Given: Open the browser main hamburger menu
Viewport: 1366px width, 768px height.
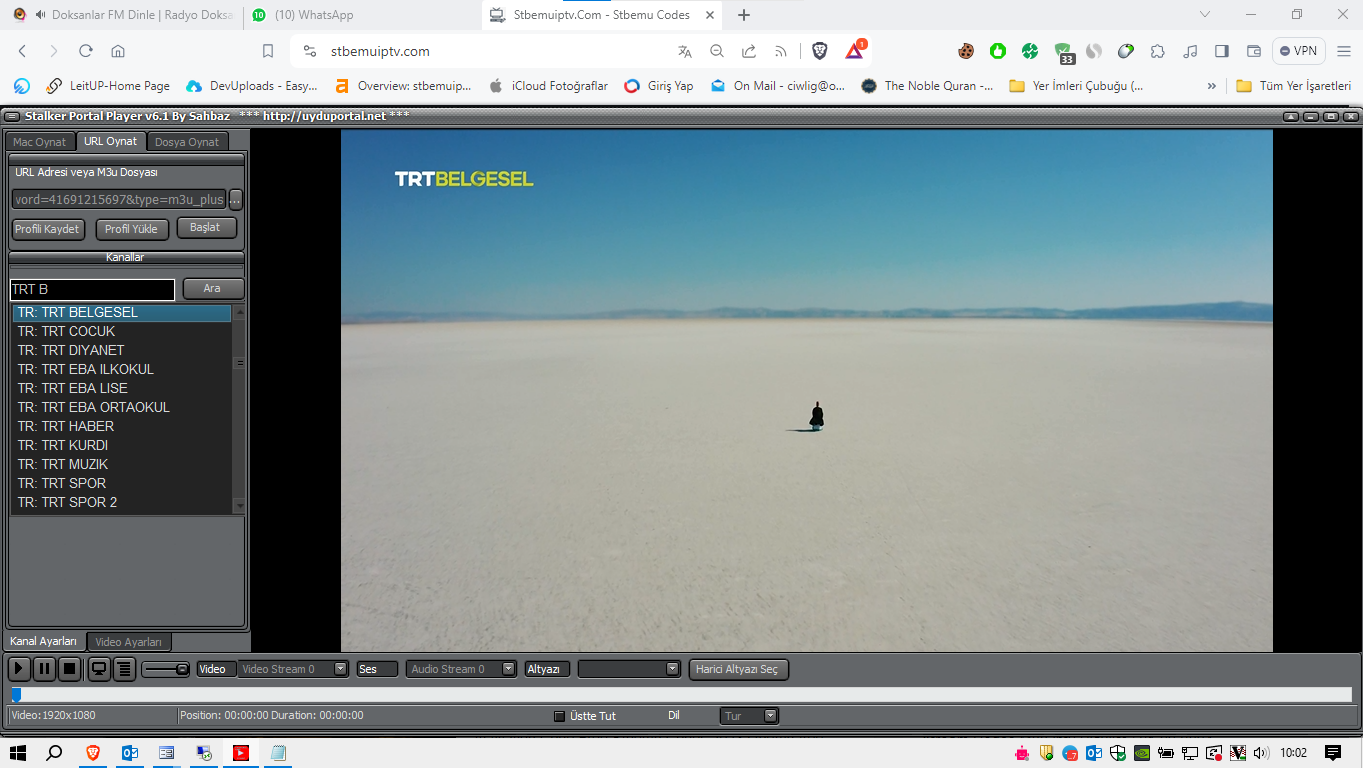Looking at the screenshot, I should [1345, 51].
